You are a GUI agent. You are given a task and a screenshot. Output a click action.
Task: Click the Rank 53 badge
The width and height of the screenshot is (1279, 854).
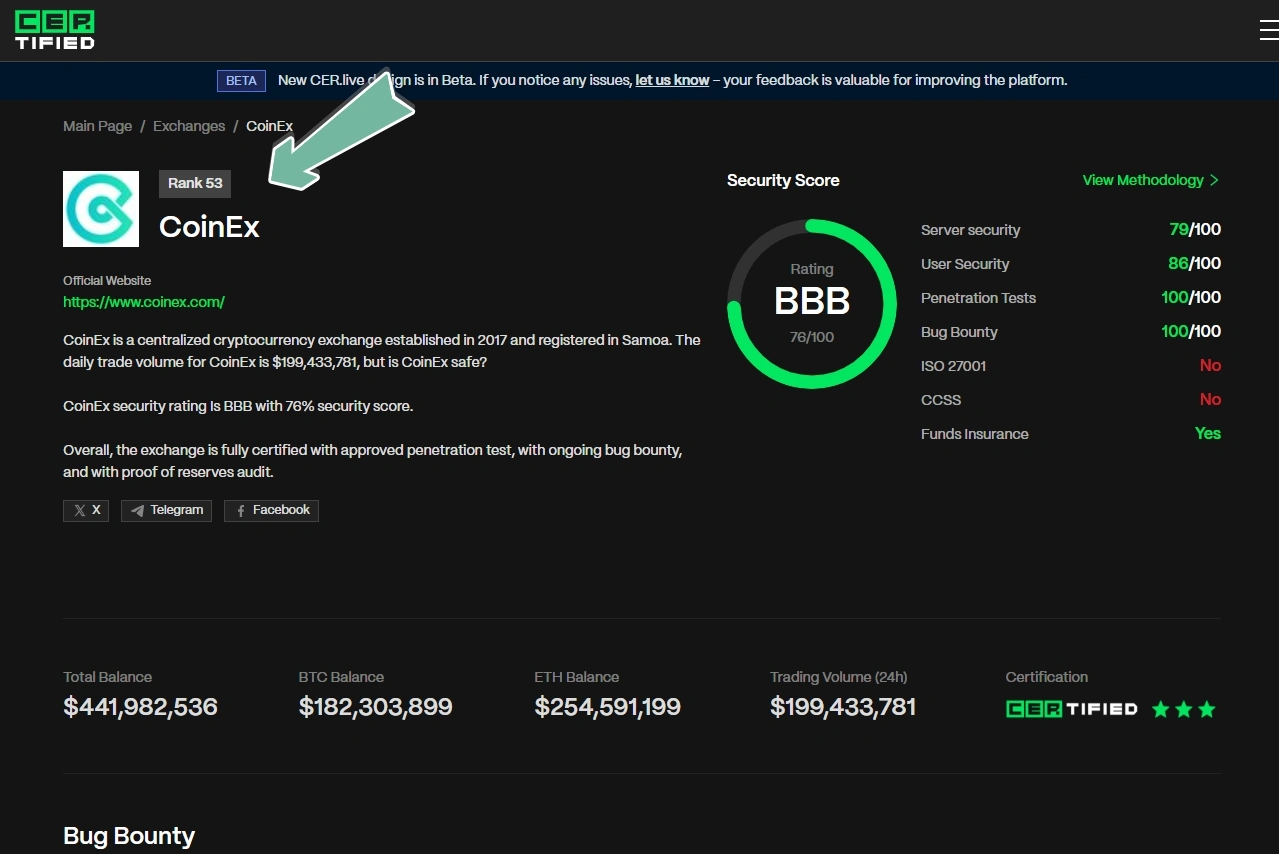195,183
